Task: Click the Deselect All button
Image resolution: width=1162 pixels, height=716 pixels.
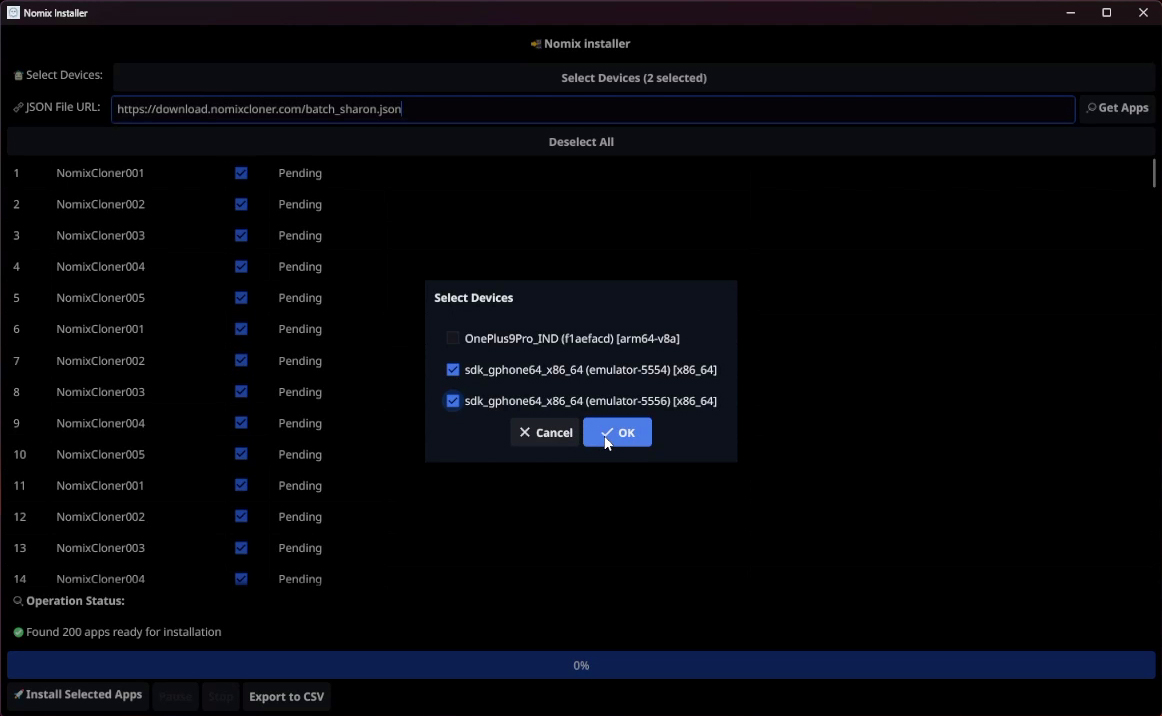Action: (581, 142)
